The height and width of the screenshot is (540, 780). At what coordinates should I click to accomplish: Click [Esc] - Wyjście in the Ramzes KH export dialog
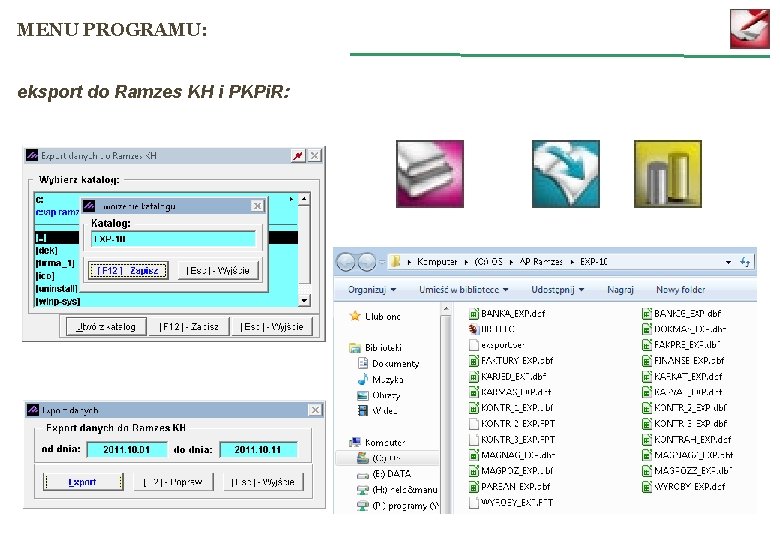[x=272, y=327]
